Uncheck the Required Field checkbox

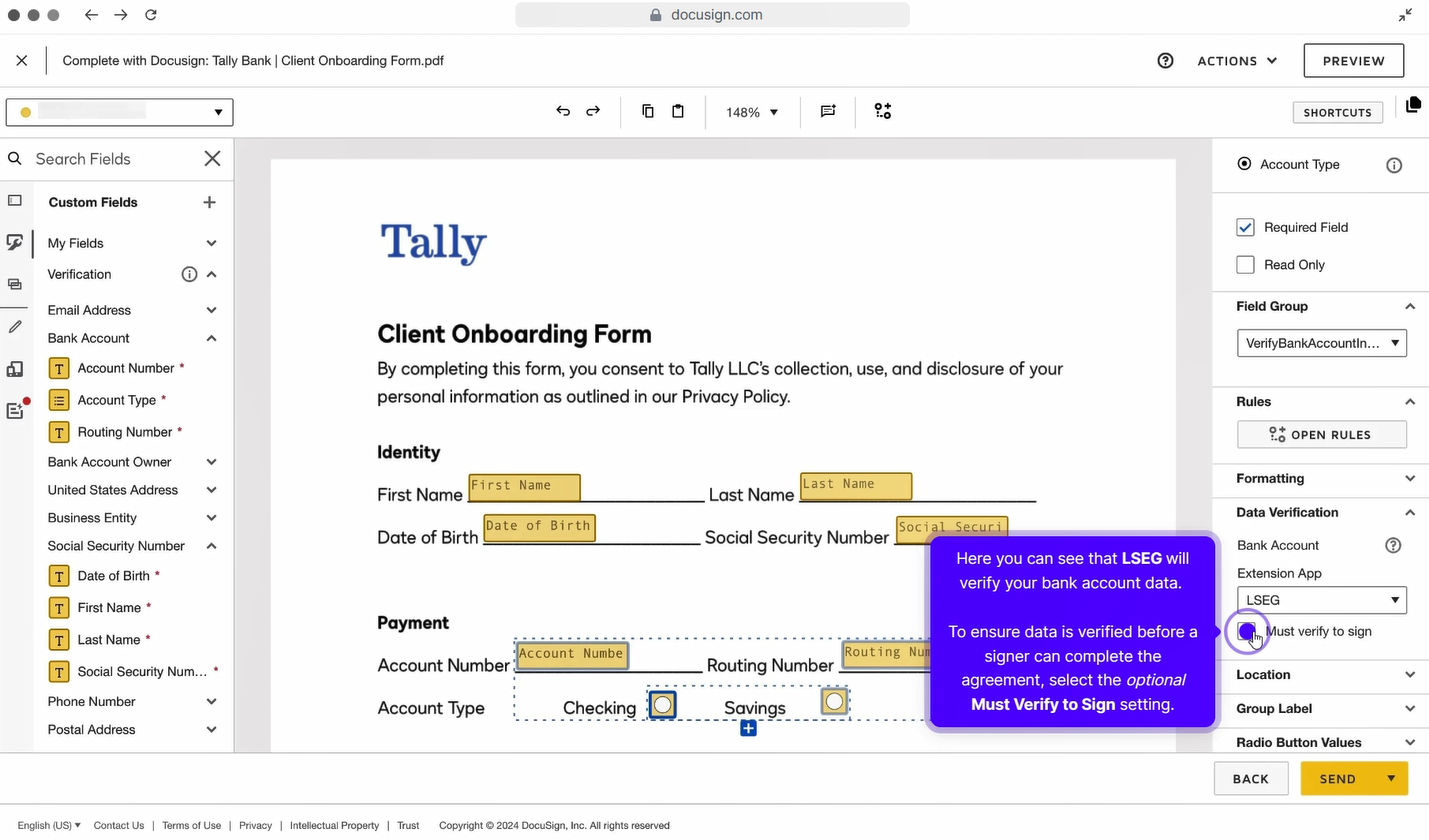1245,227
